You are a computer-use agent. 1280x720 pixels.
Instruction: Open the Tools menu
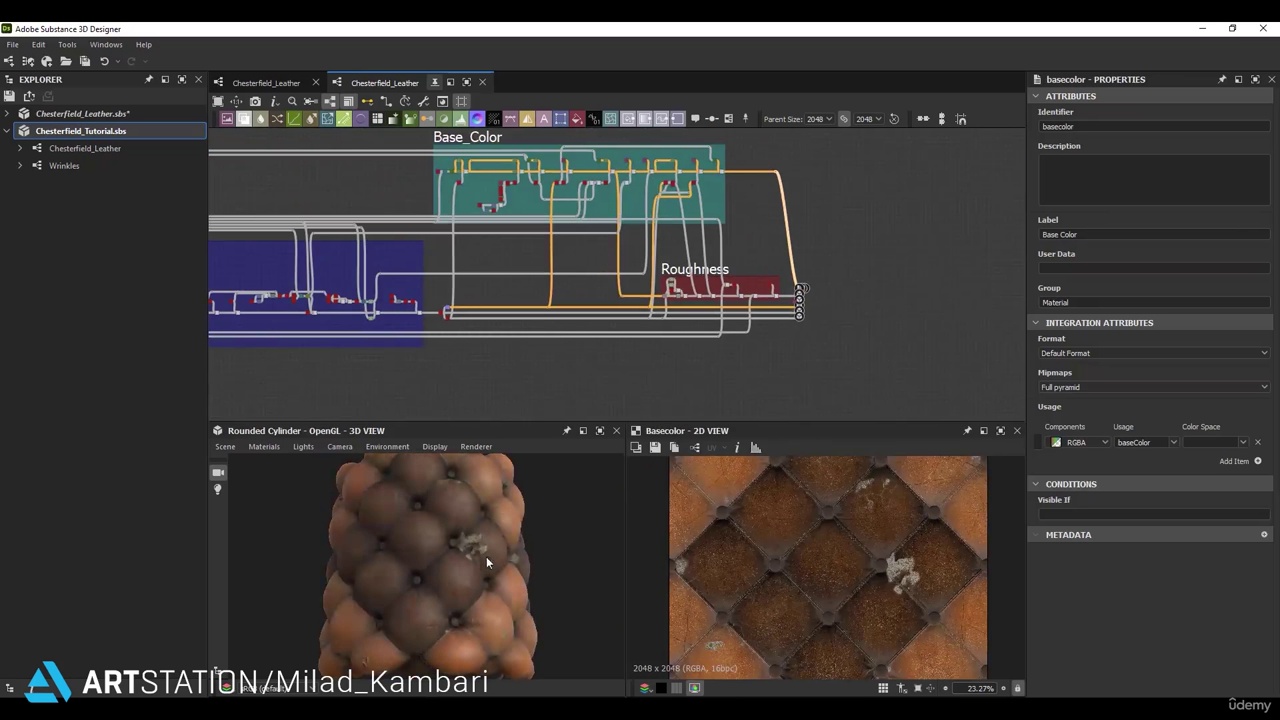pyautogui.click(x=67, y=44)
